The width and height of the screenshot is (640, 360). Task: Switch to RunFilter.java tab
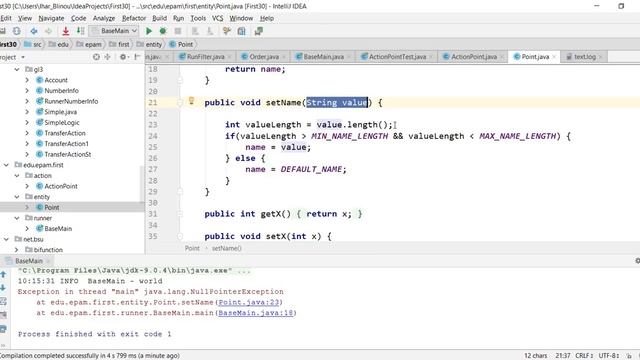pos(205,57)
